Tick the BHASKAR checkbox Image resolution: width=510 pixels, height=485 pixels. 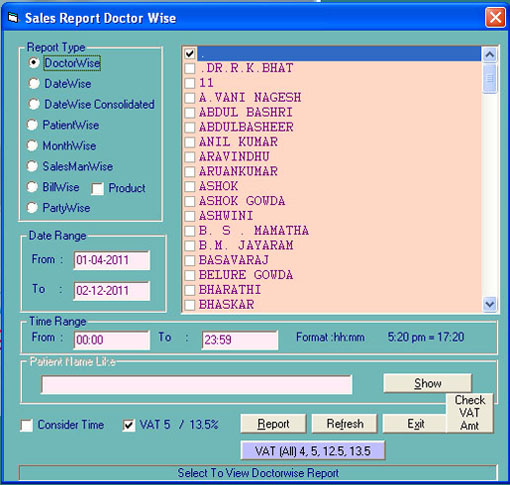(x=190, y=304)
